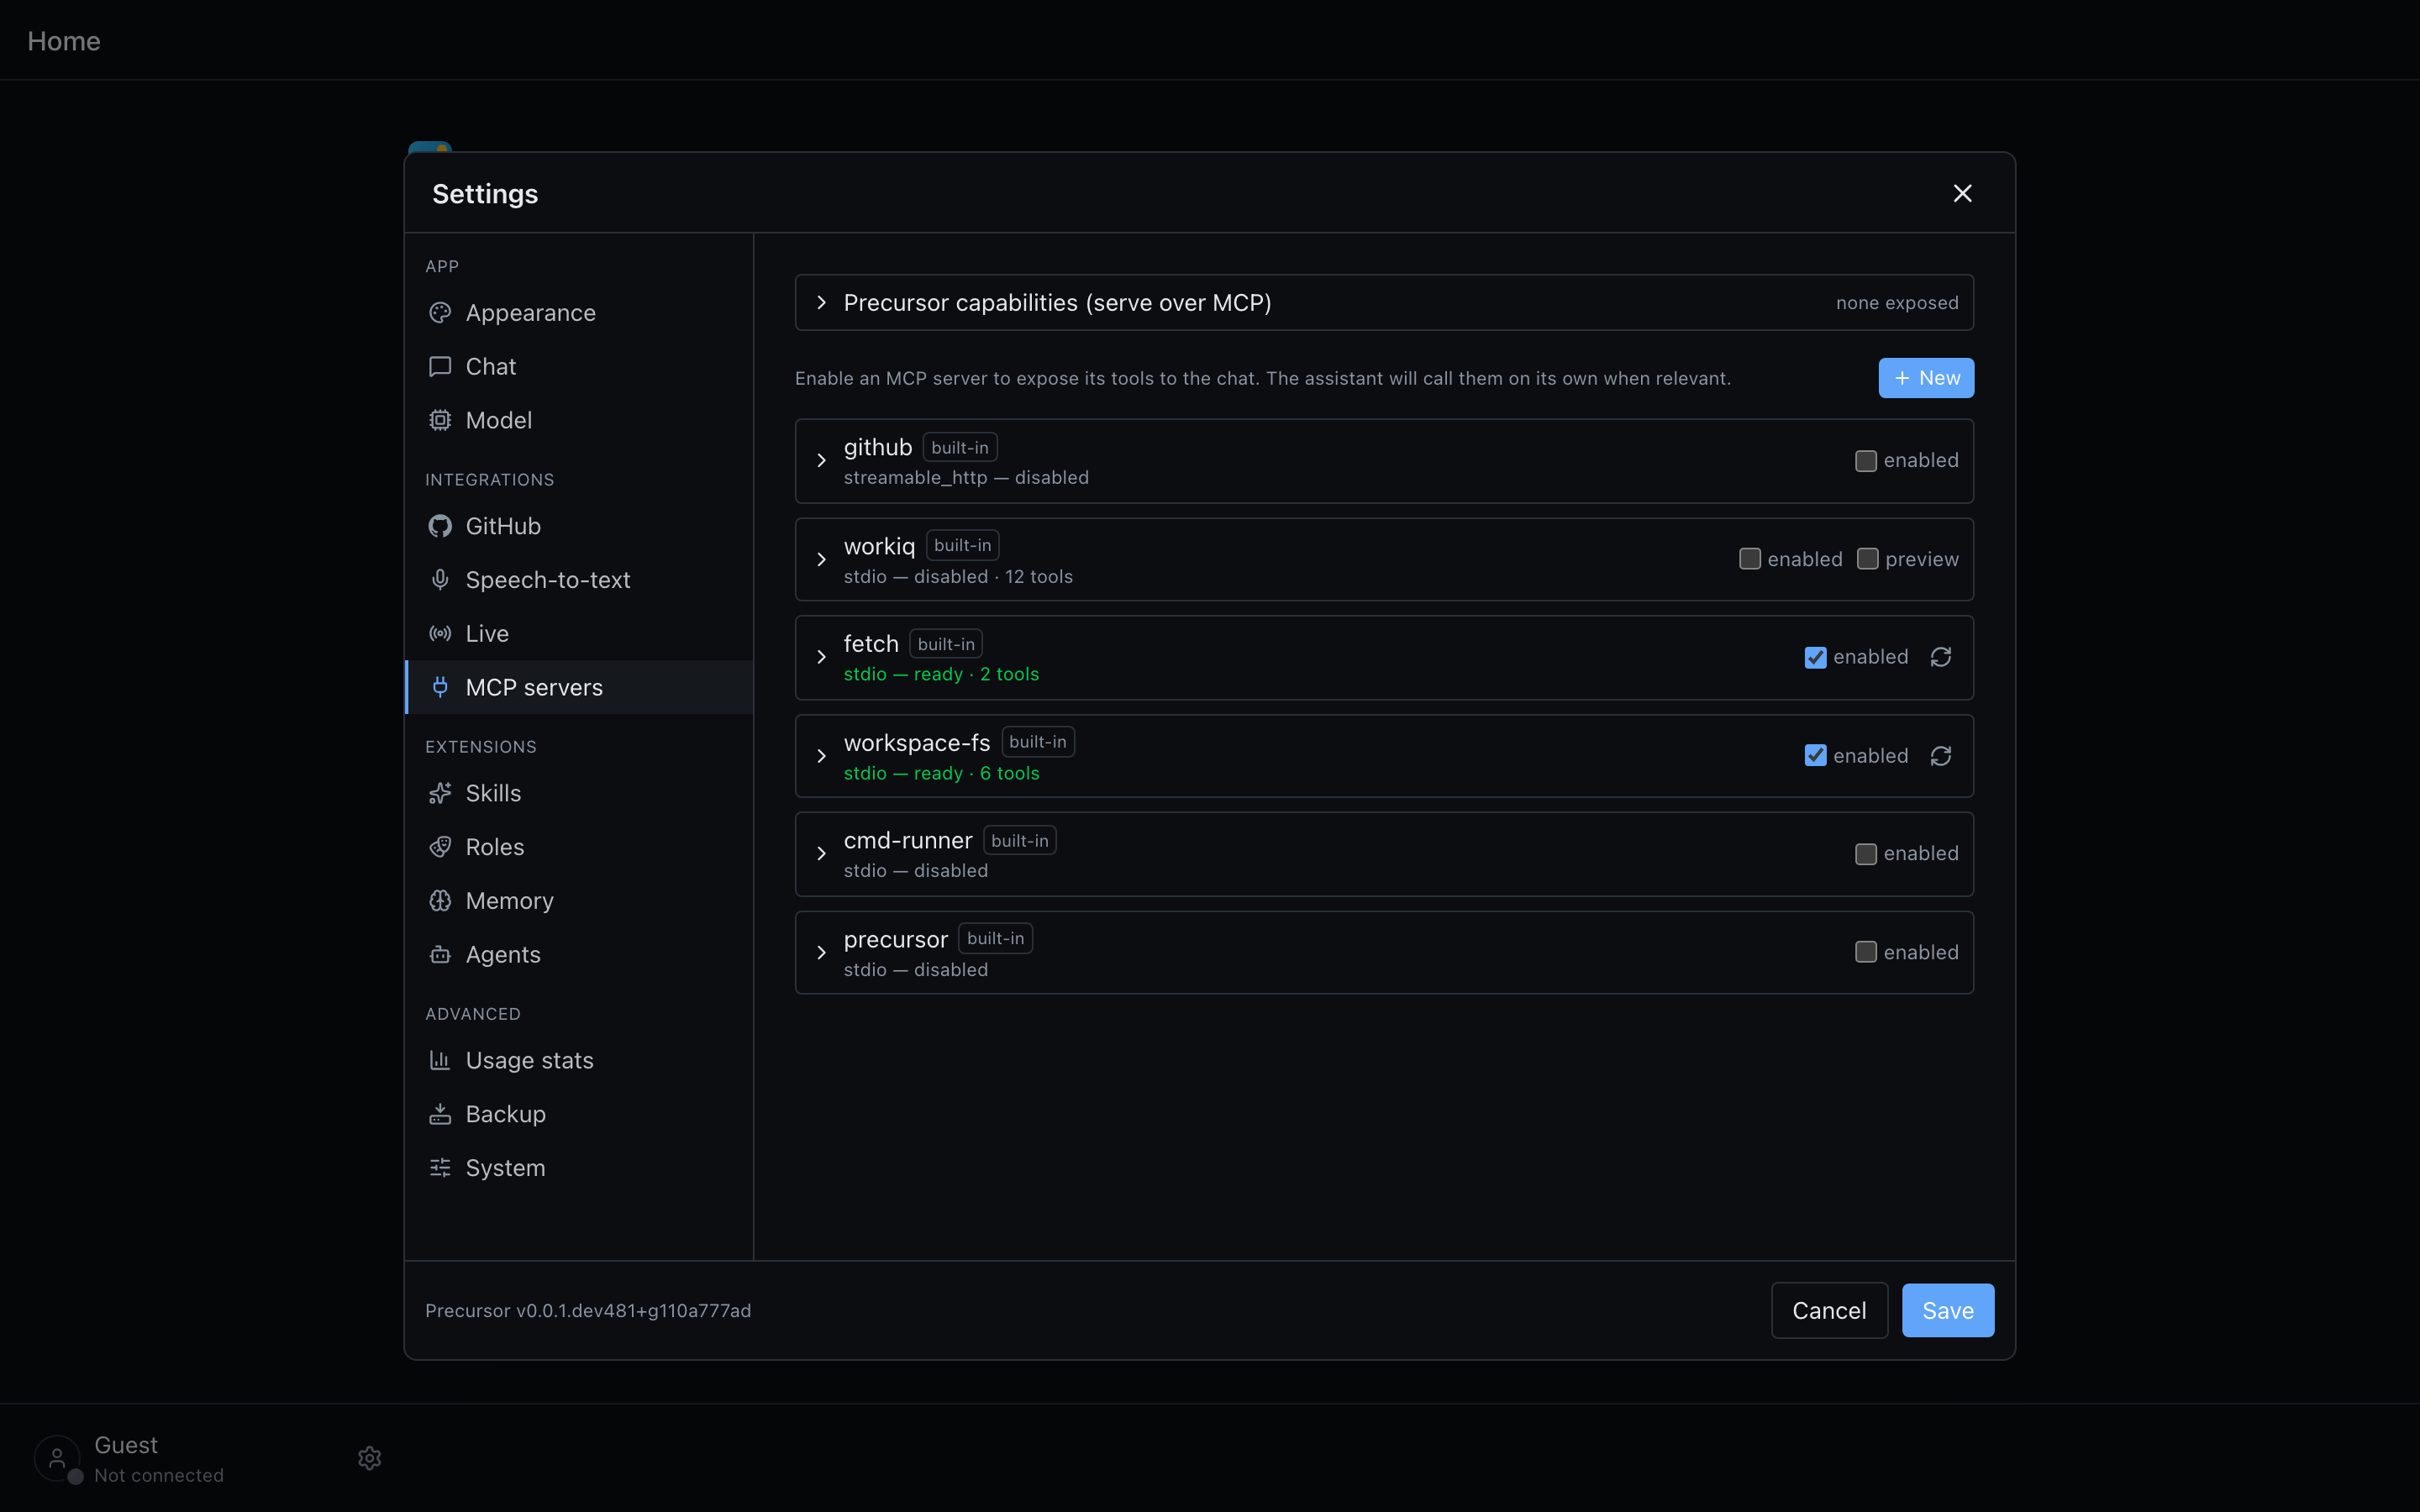Screen dimensions: 2420x1512
Task: Click the Home title link
Action: (64, 41)
